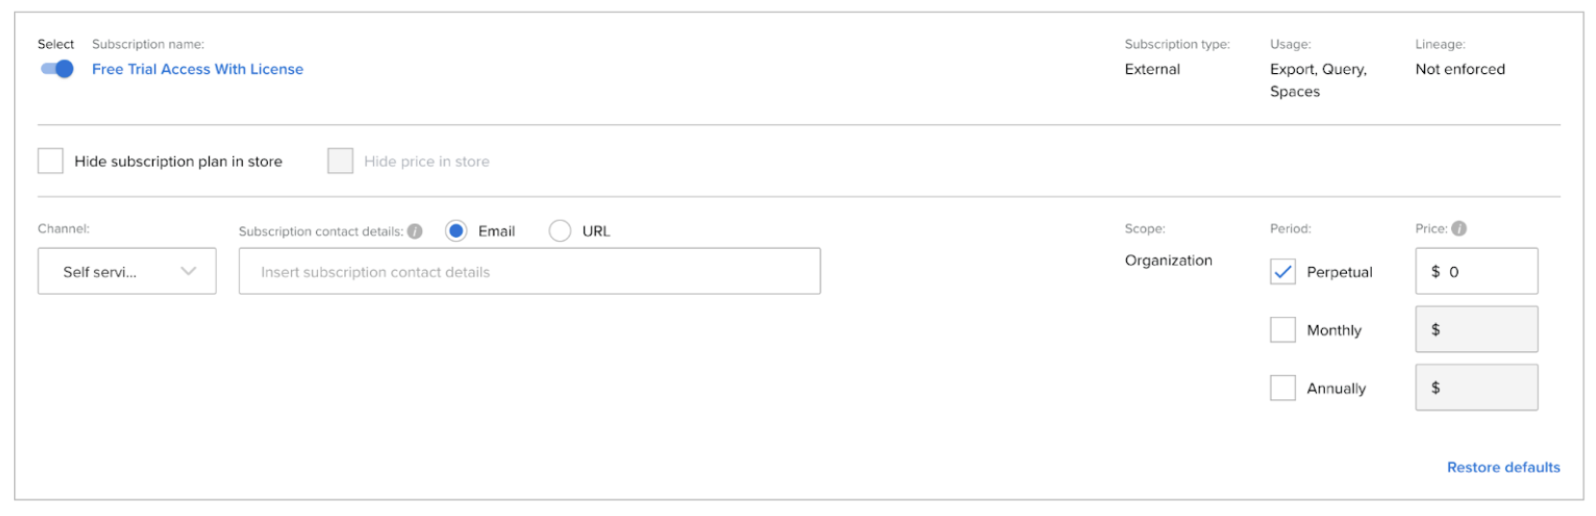This screenshot has height=516, width=1596.
Task: Click the Restore defaults link
Action: [x=1503, y=467]
